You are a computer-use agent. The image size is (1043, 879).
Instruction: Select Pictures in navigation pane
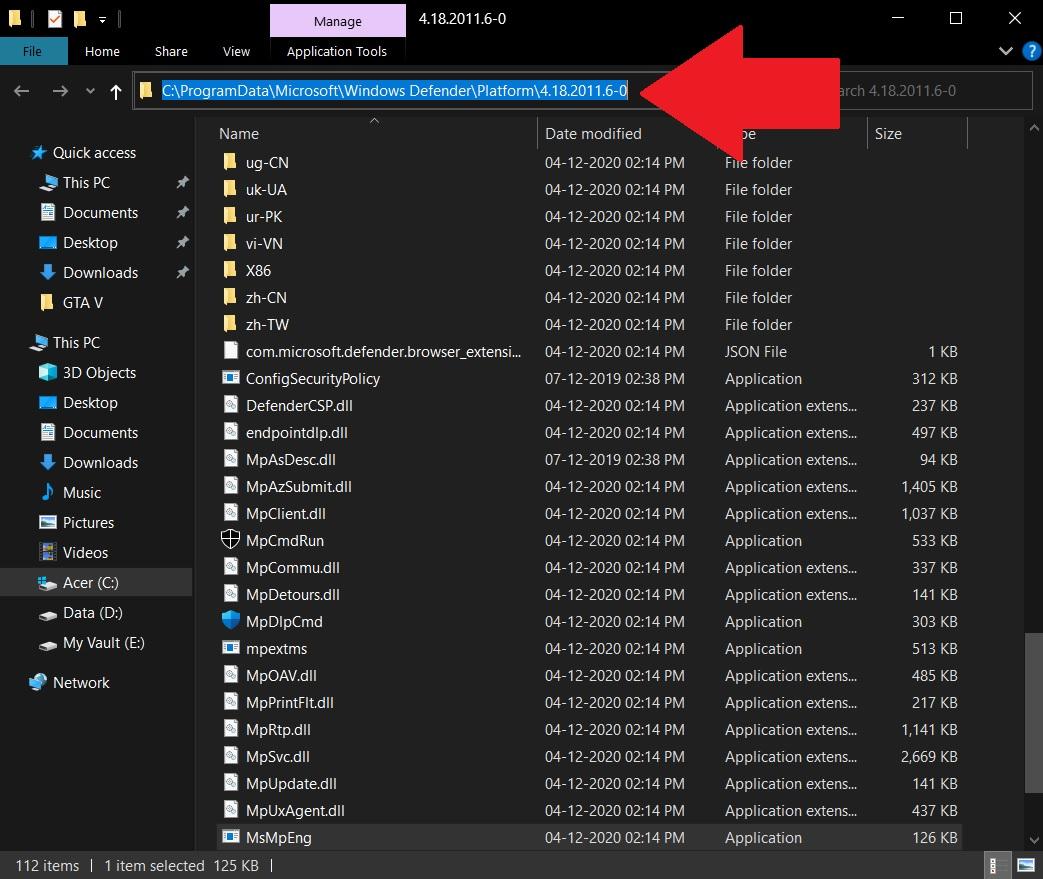88,522
